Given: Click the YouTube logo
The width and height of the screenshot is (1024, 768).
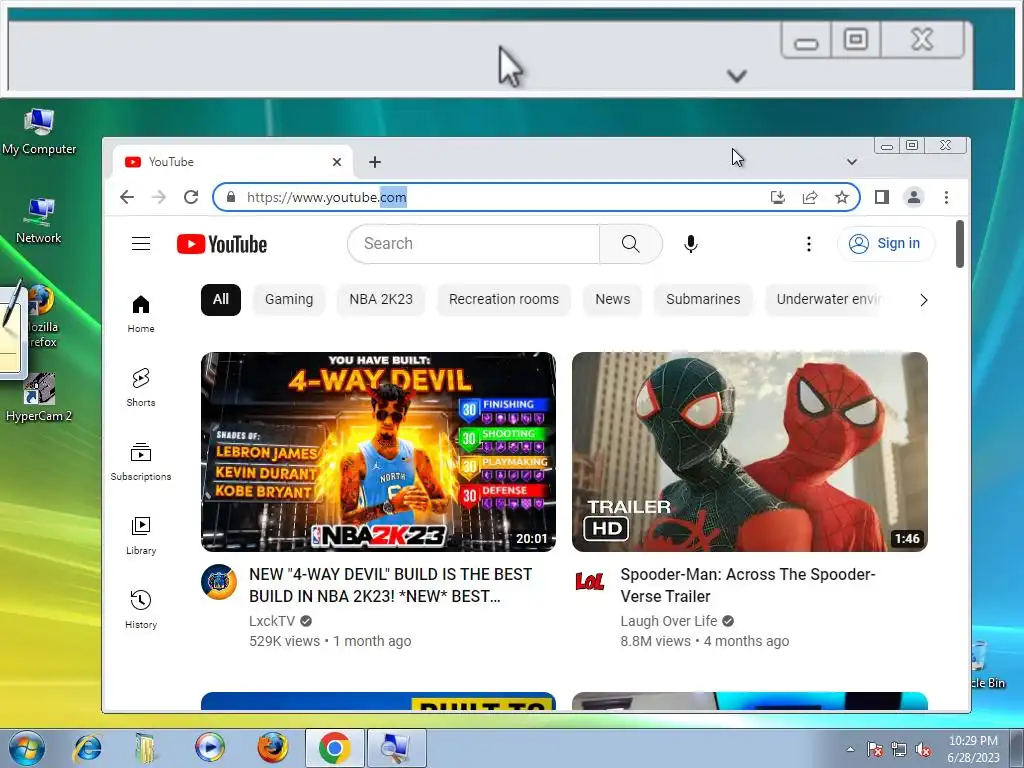Looking at the screenshot, I should 222,244.
